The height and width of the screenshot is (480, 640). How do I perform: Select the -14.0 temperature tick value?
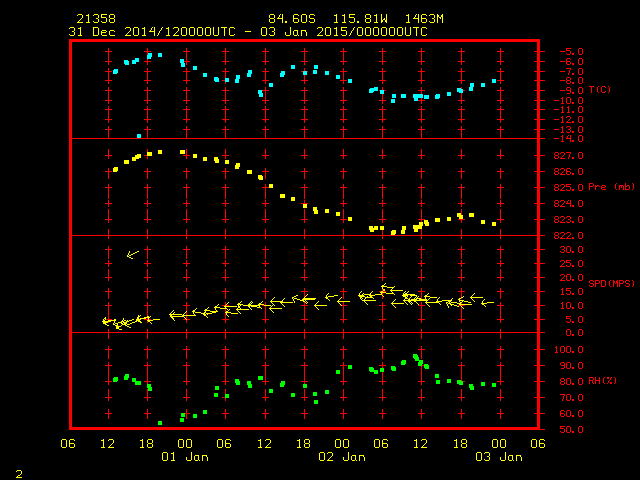[569, 139]
